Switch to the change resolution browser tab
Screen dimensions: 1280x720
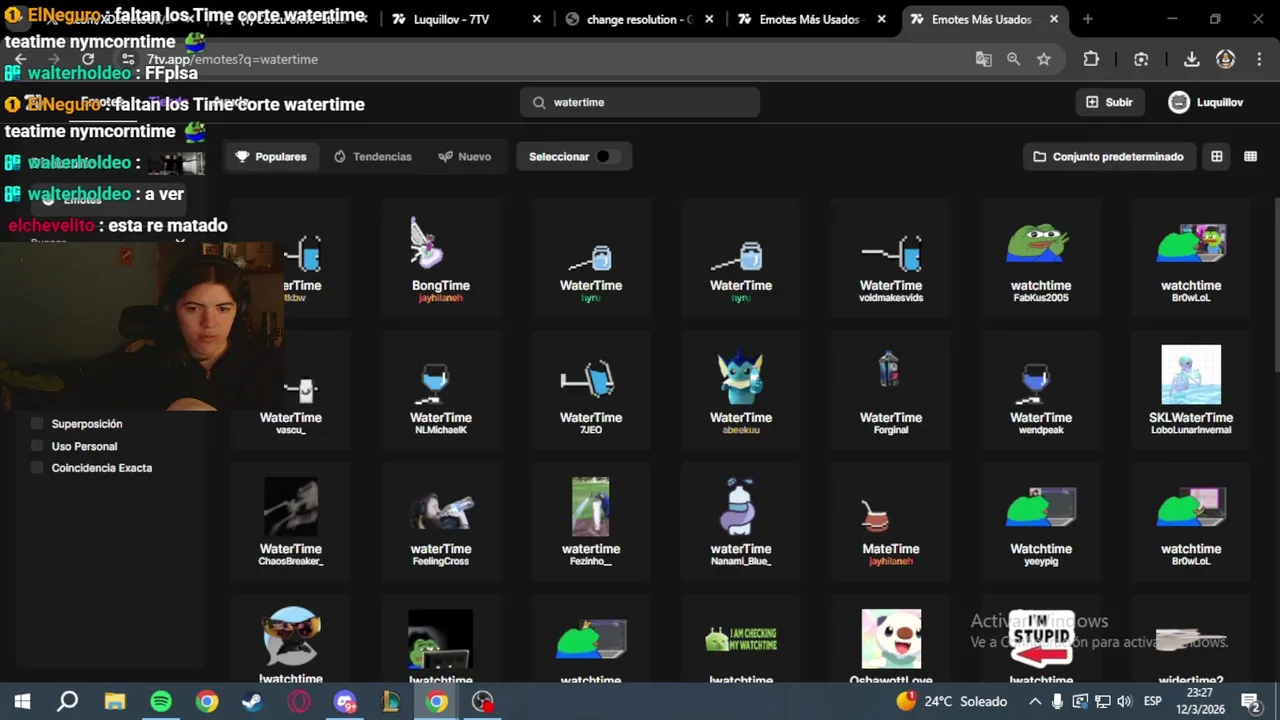pyautogui.click(x=640, y=19)
